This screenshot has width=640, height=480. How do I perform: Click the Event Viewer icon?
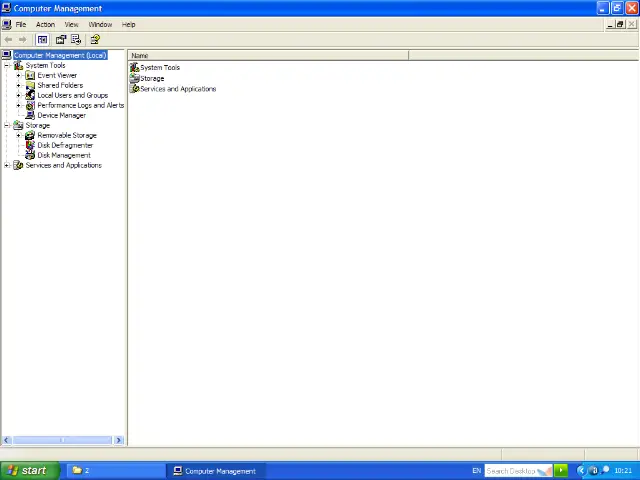(x=30, y=76)
